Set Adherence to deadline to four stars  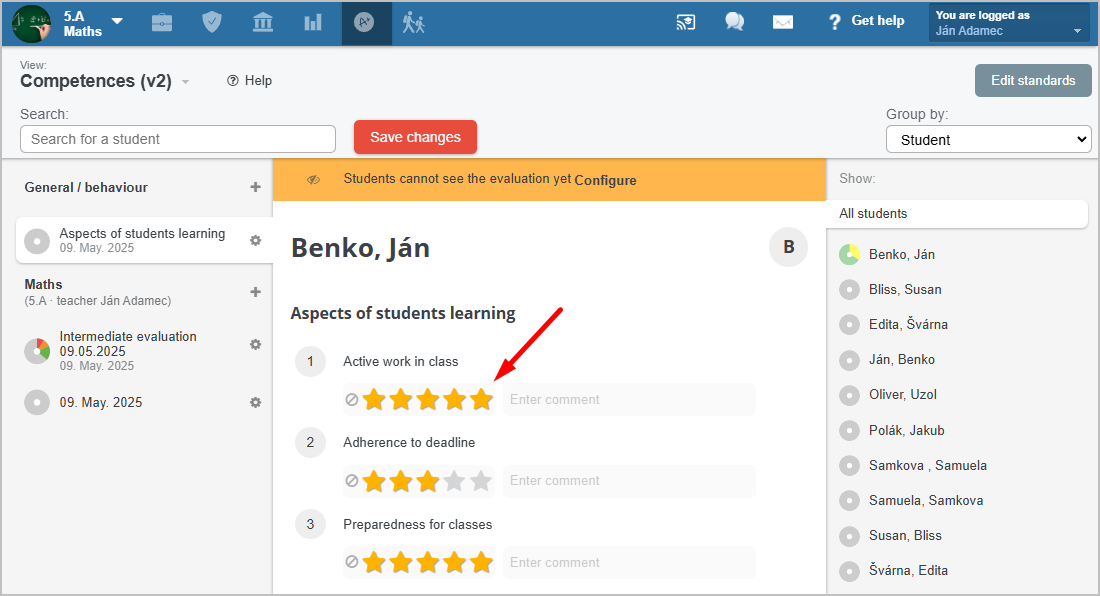pyautogui.click(x=455, y=481)
